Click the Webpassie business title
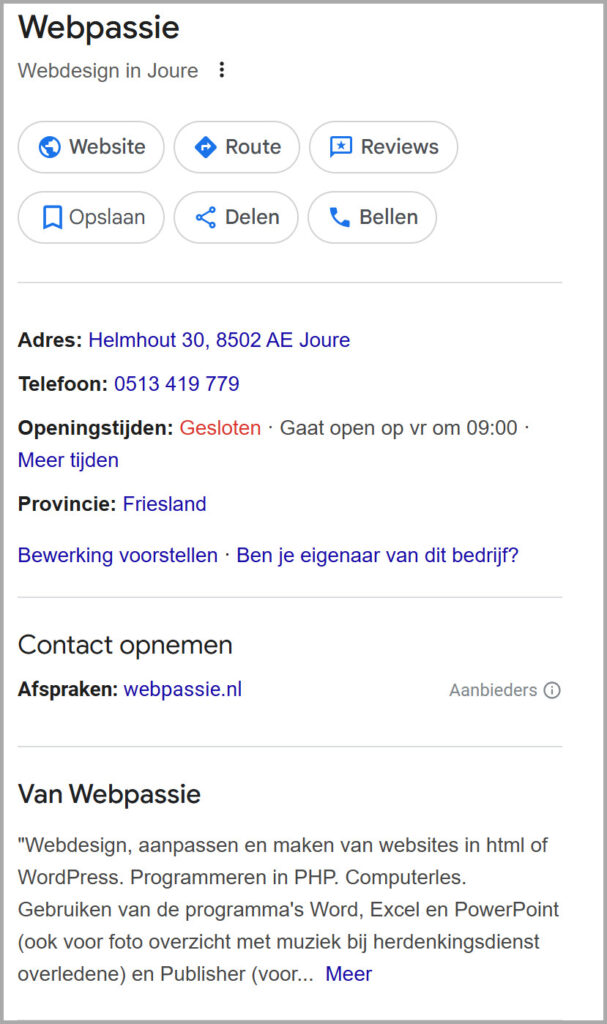 (99, 28)
